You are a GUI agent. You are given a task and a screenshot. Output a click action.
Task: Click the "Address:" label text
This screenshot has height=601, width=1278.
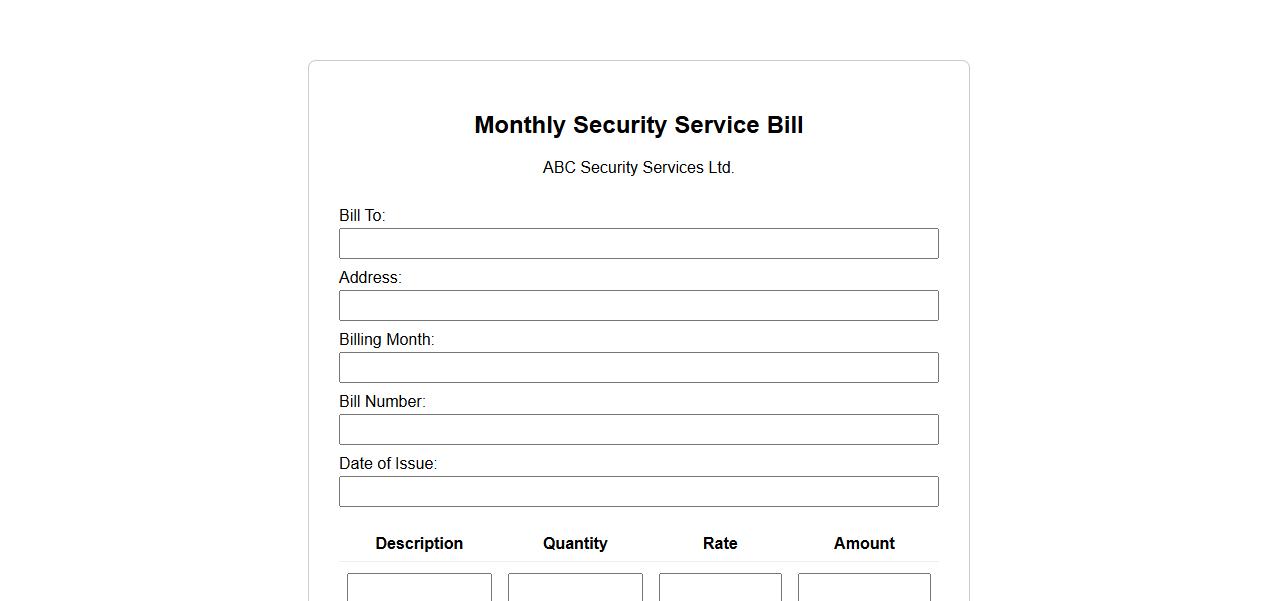tap(370, 277)
